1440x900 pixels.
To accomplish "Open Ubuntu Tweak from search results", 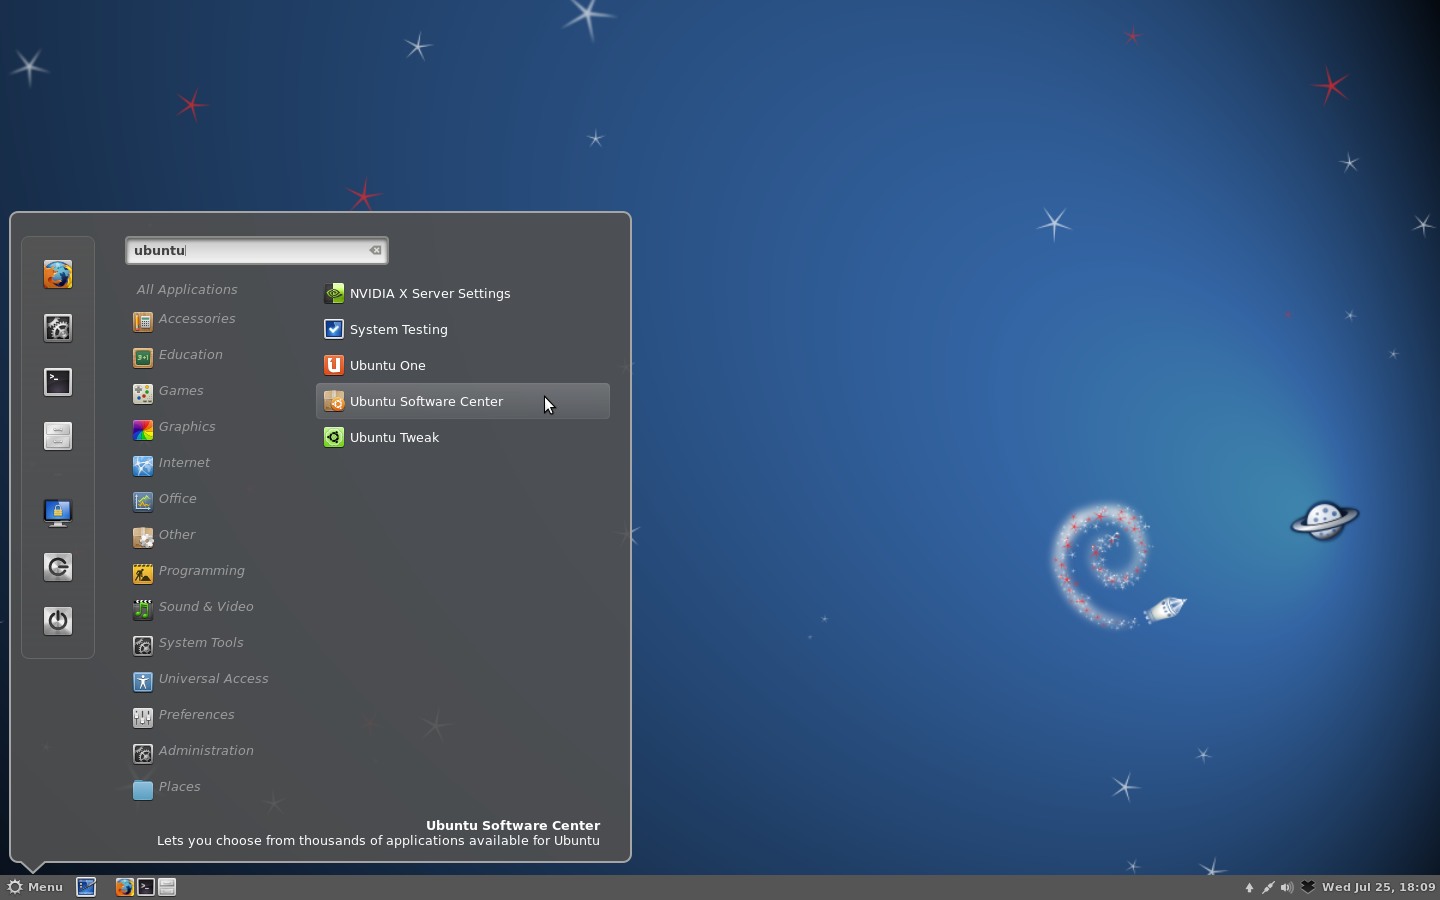I will [395, 437].
